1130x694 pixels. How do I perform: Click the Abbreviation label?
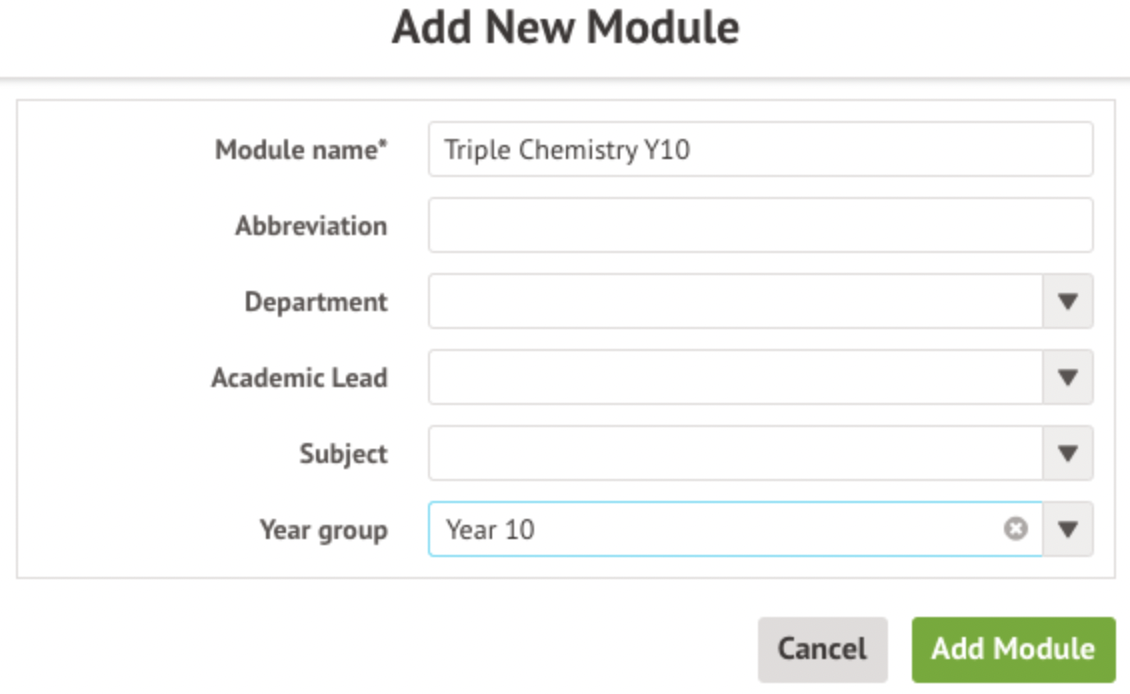tap(311, 226)
